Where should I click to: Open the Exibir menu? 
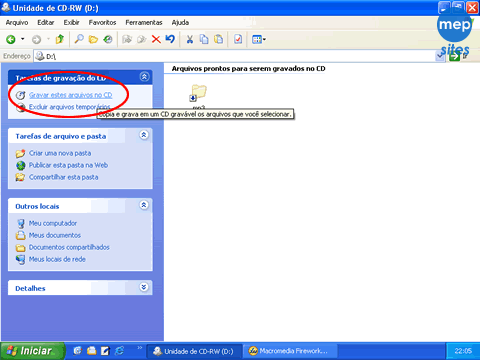point(72,22)
